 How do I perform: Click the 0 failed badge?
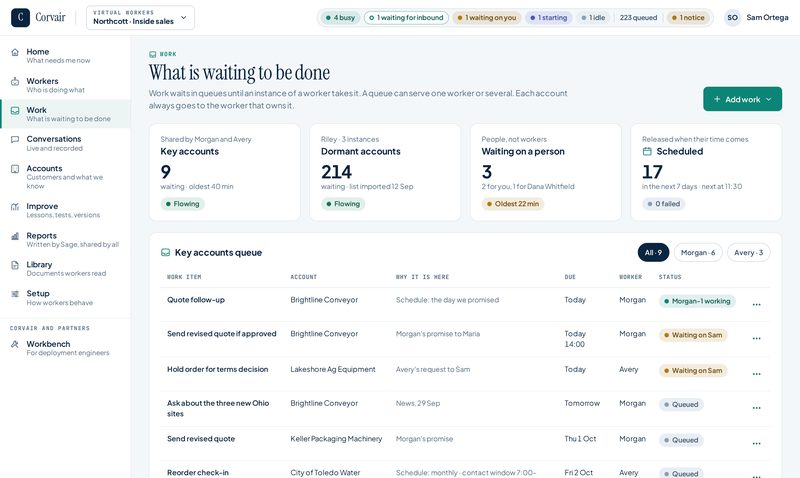pyautogui.click(x=664, y=204)
